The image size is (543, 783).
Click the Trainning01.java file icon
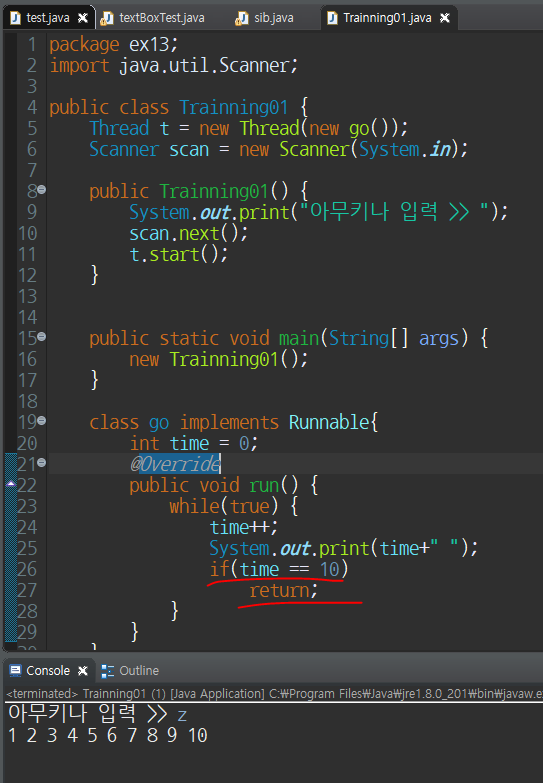point(332,18)
